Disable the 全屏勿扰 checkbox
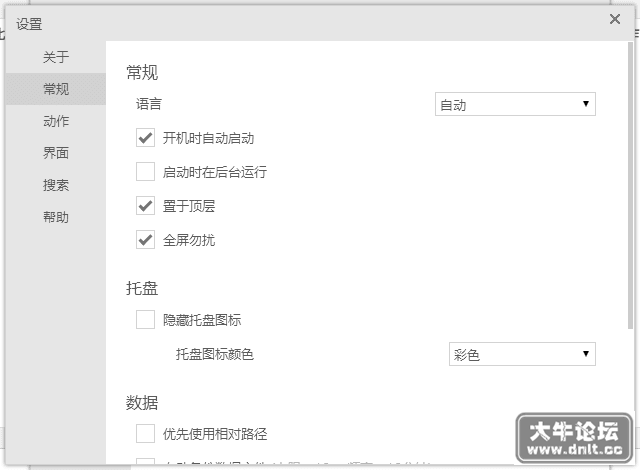The width and height of the screenshot is (640, 470). click(x=145, y=240)
